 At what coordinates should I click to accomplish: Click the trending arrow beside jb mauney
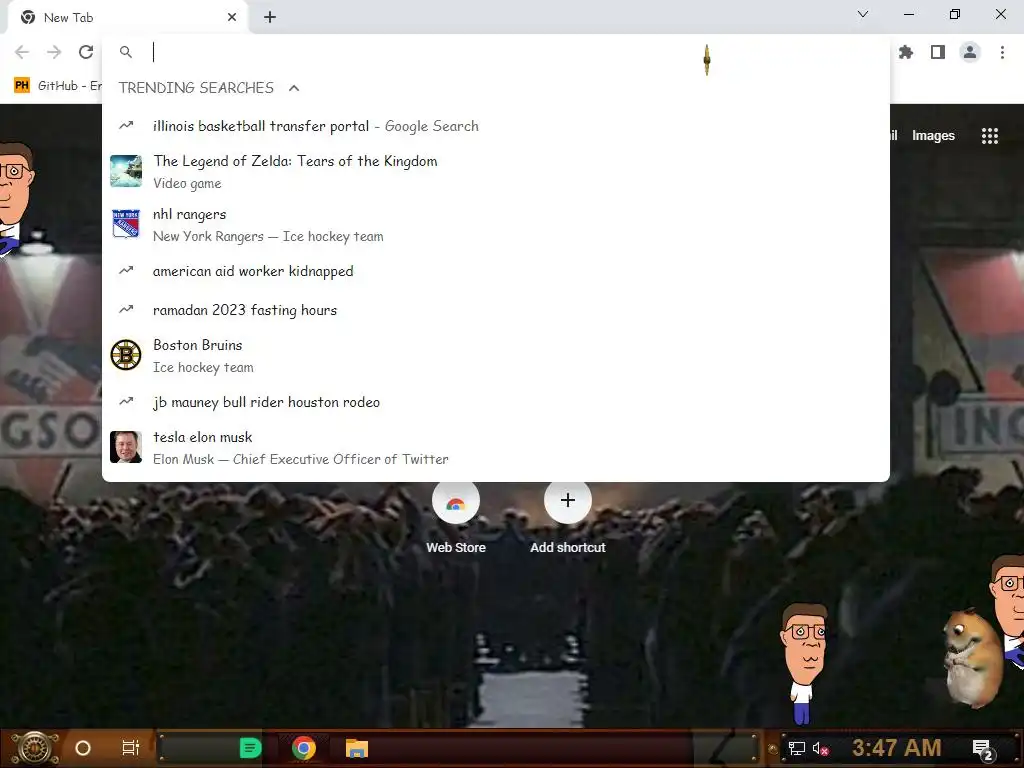pos(126,402)
